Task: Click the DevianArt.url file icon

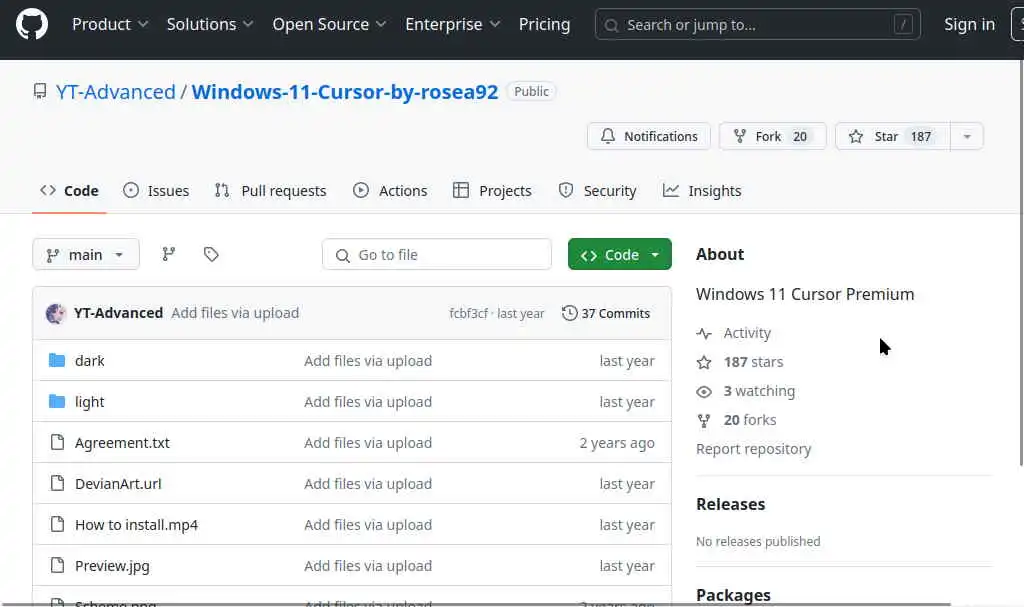Action: (57, 484)
